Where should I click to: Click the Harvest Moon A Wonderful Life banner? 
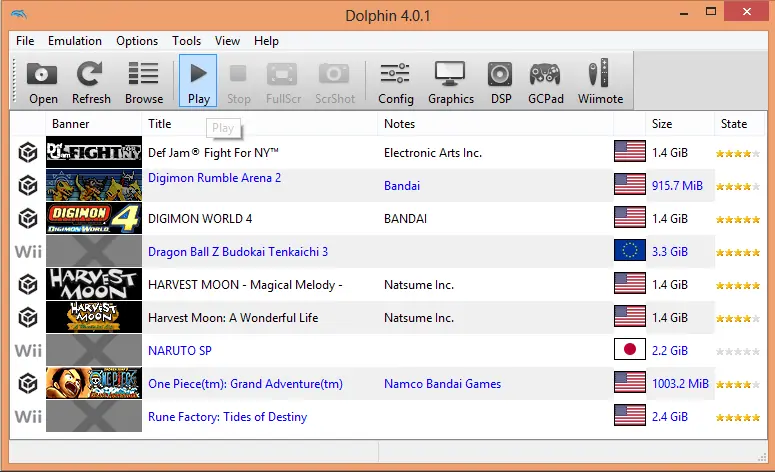pos(94,317)
